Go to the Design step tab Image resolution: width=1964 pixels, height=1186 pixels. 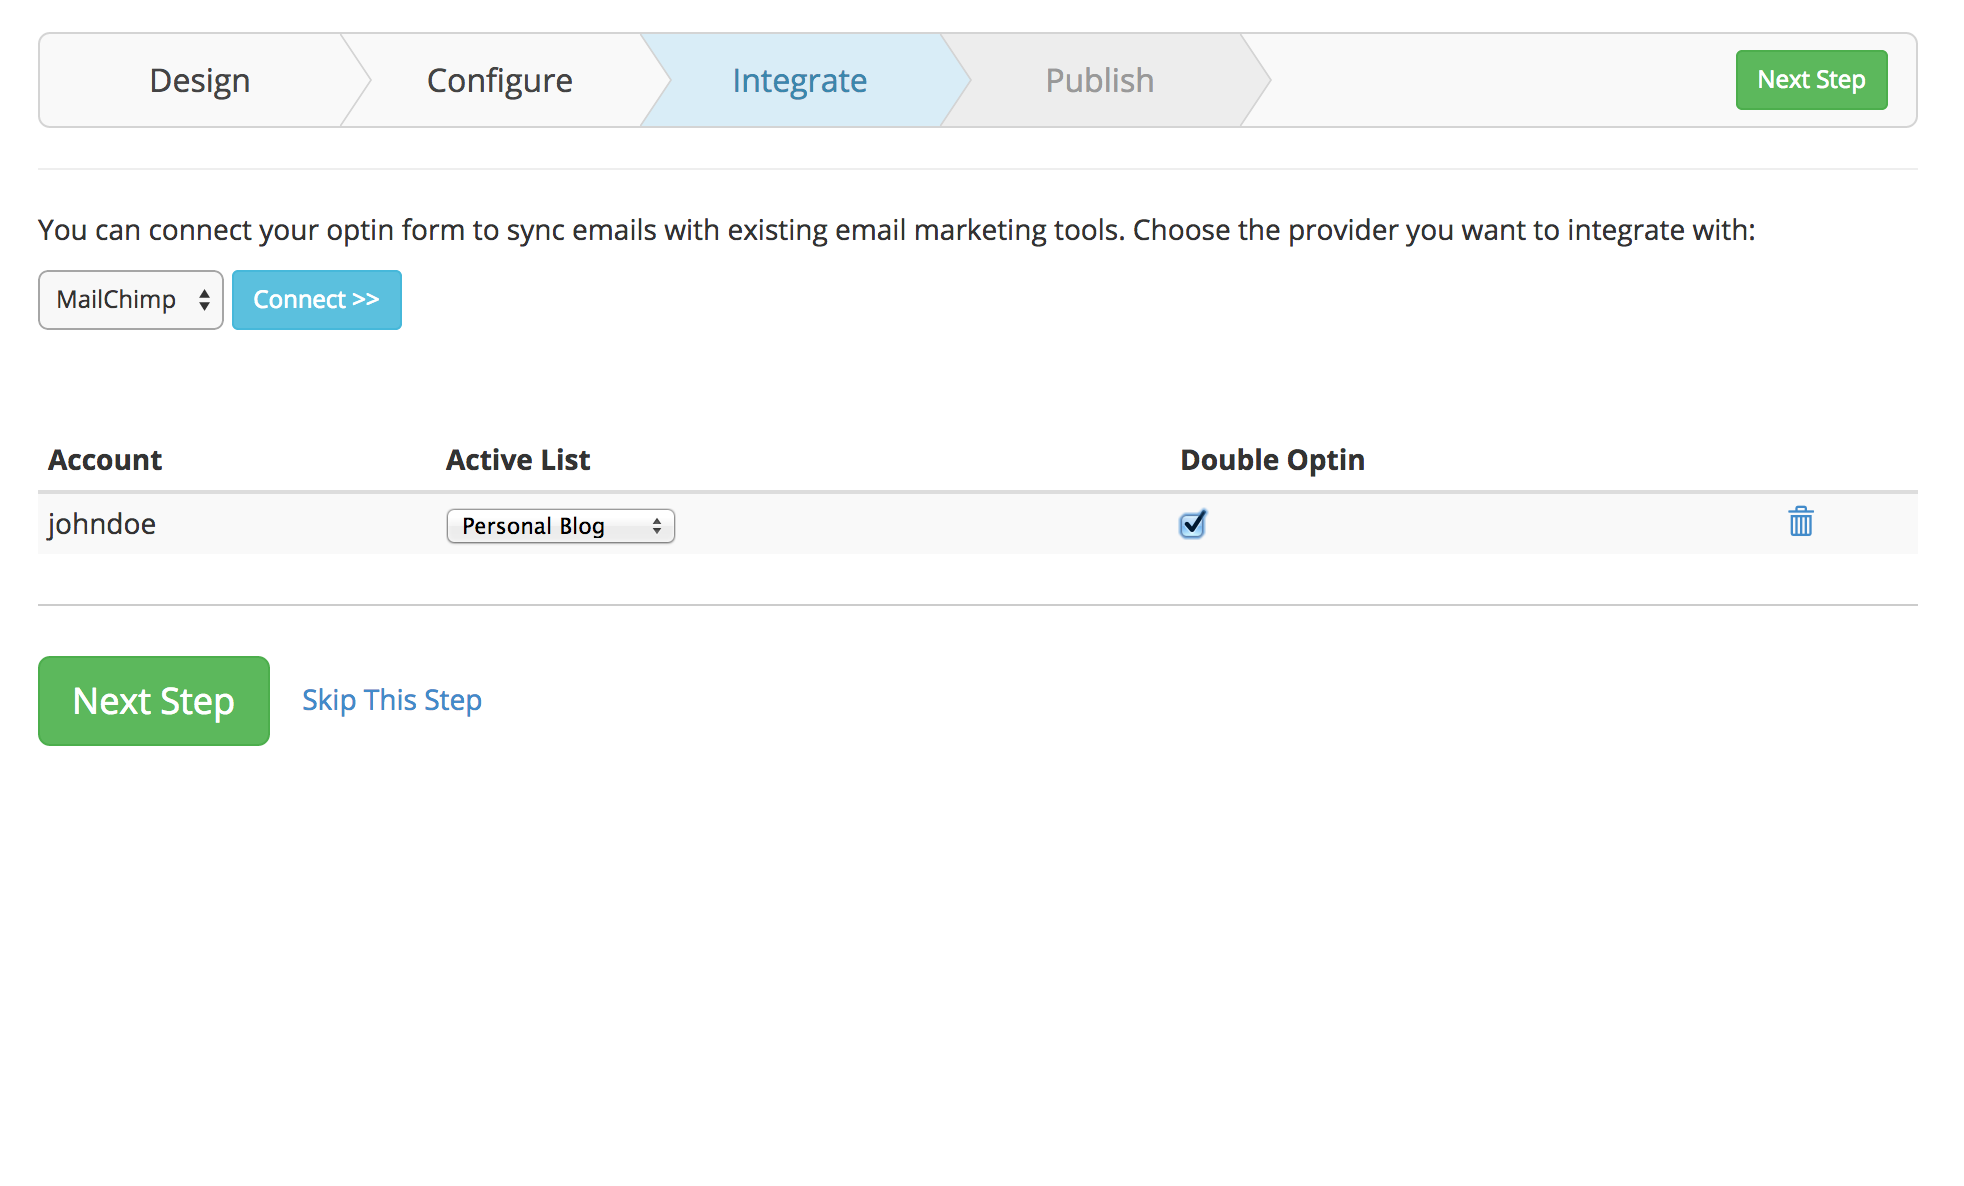[199, 80]
